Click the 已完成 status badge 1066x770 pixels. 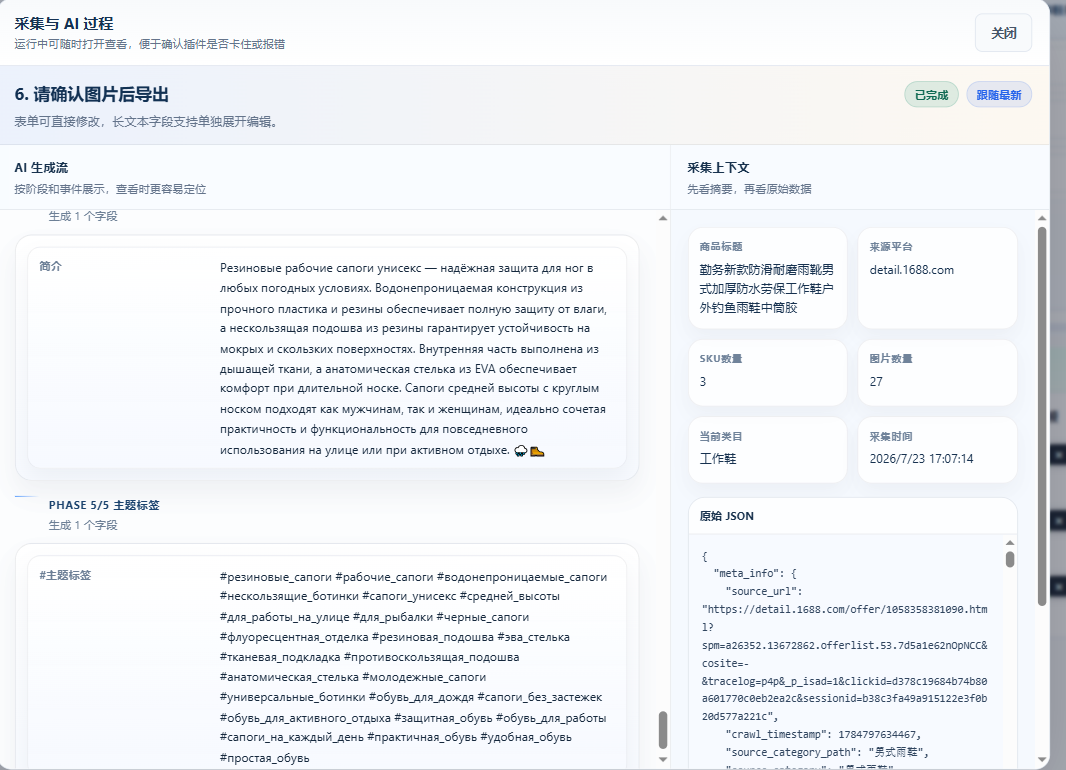click(931, 95)
